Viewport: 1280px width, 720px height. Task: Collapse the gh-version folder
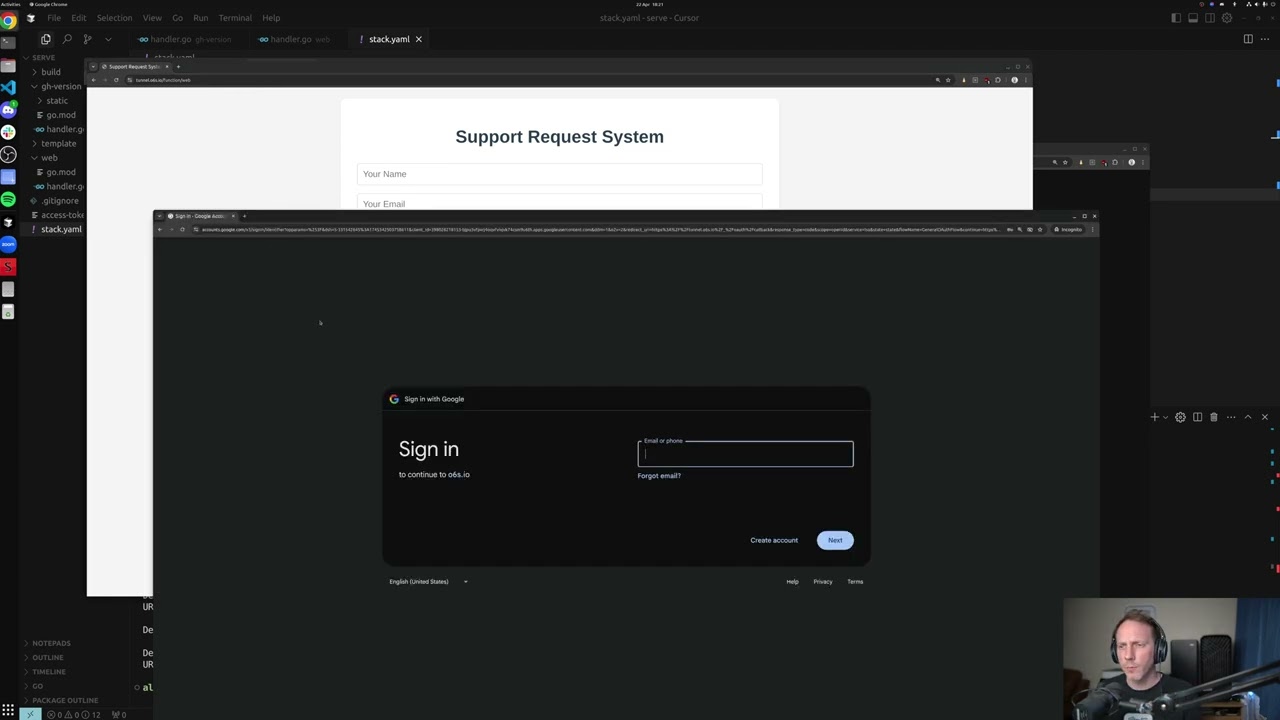[61, 86]
